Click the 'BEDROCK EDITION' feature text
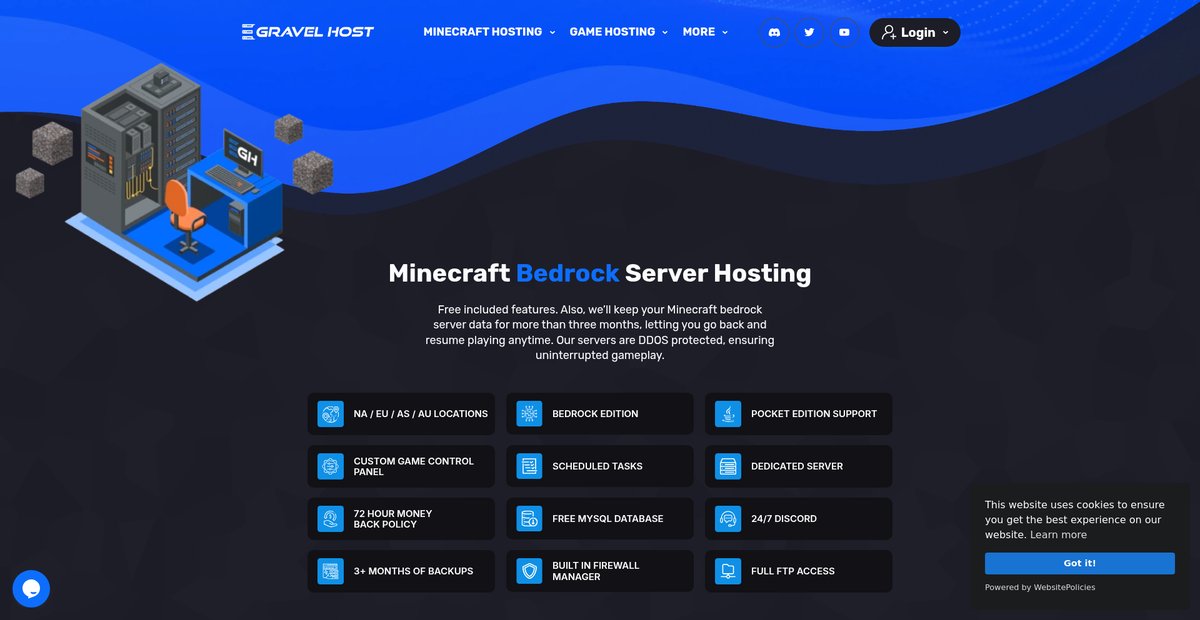Screen dimensions: 1200x620 point(595,414)
